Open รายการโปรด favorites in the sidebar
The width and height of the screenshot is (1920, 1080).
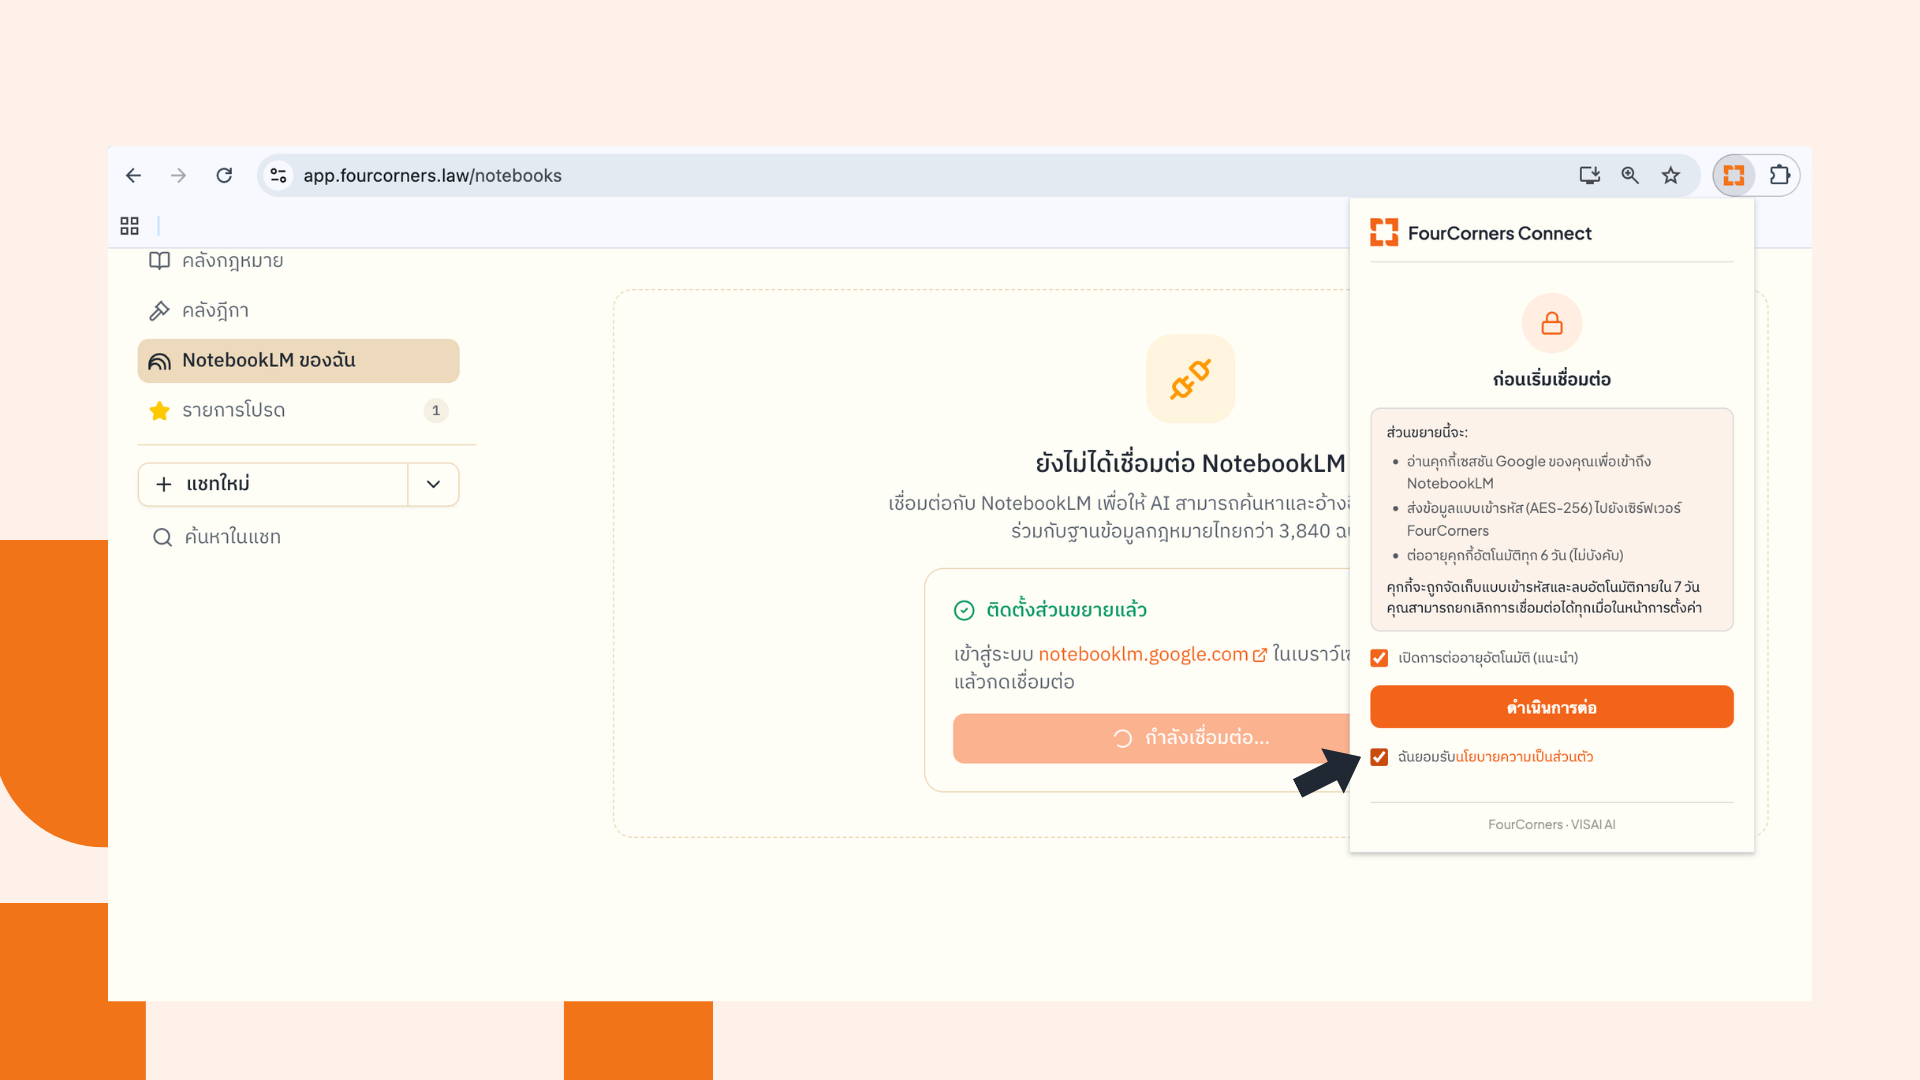click(x=298, y=411)
